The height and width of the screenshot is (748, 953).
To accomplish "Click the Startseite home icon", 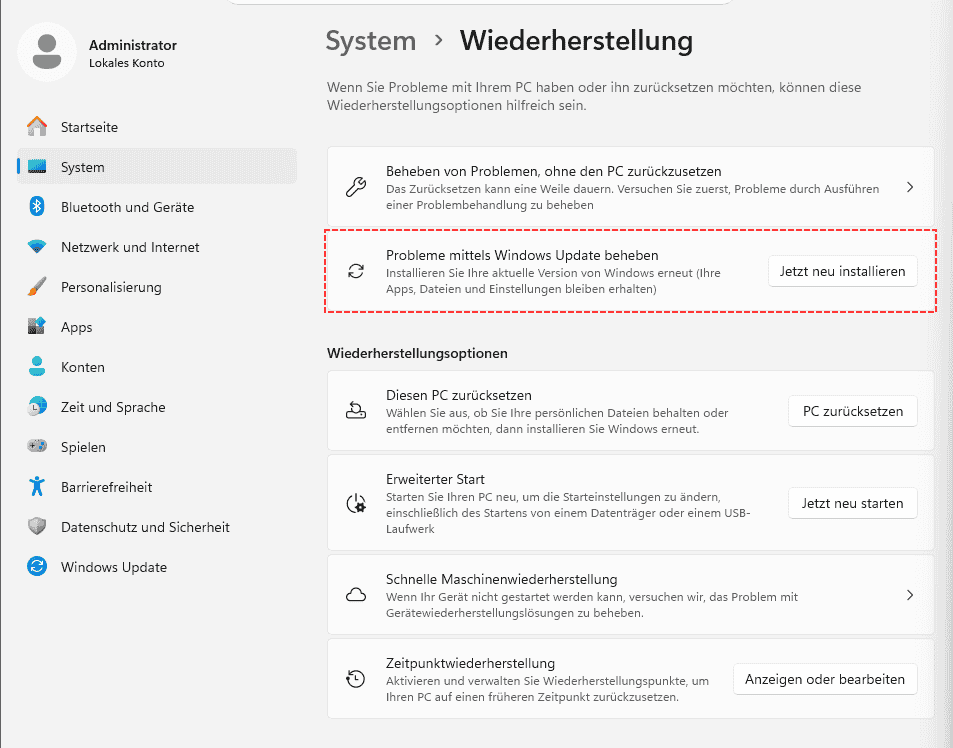I will (37, 126).
